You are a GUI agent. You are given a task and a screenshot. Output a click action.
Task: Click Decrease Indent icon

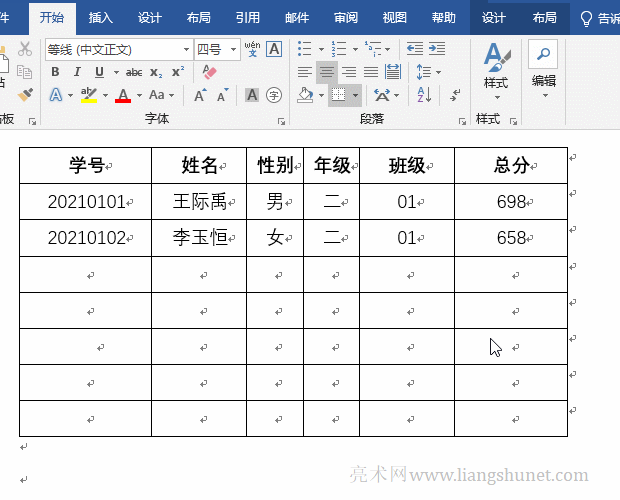(x=415, y=49)
